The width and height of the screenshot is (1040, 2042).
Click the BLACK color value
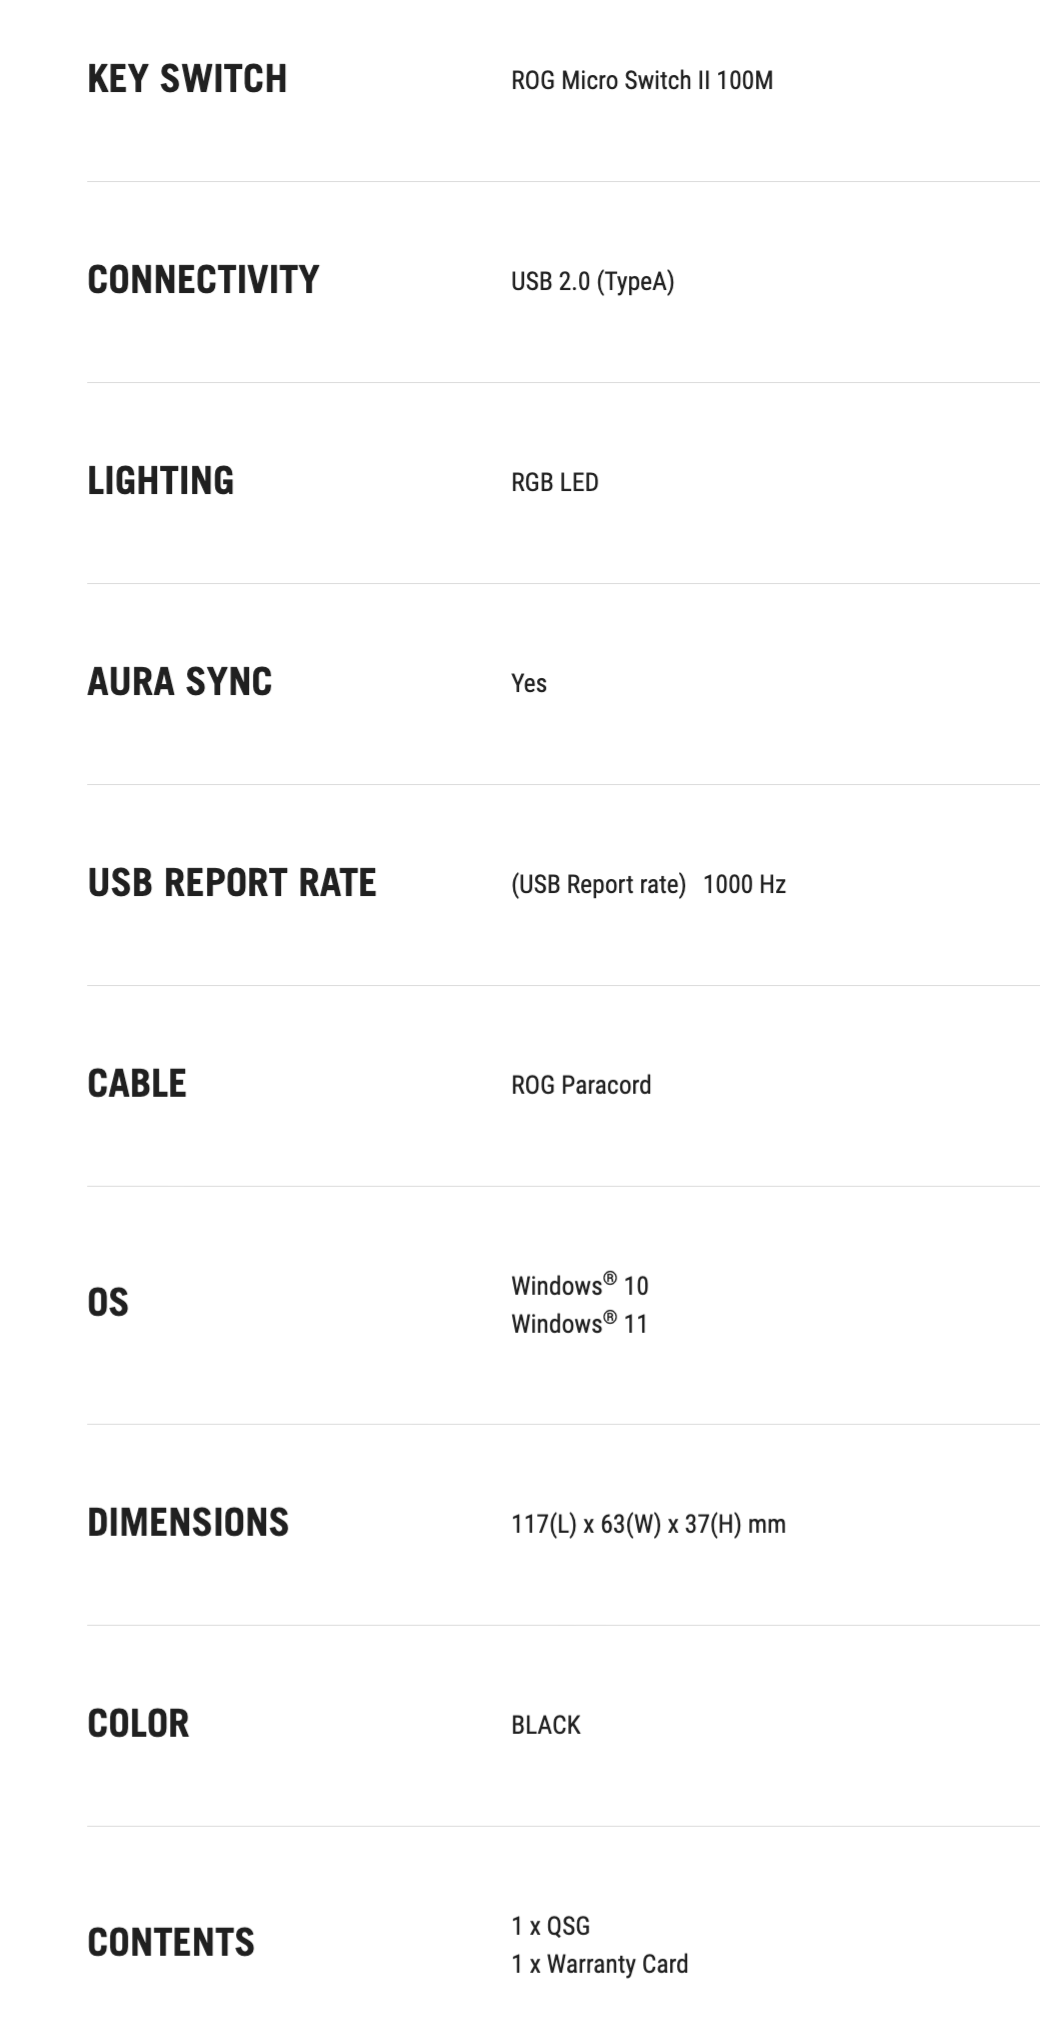545,1725
